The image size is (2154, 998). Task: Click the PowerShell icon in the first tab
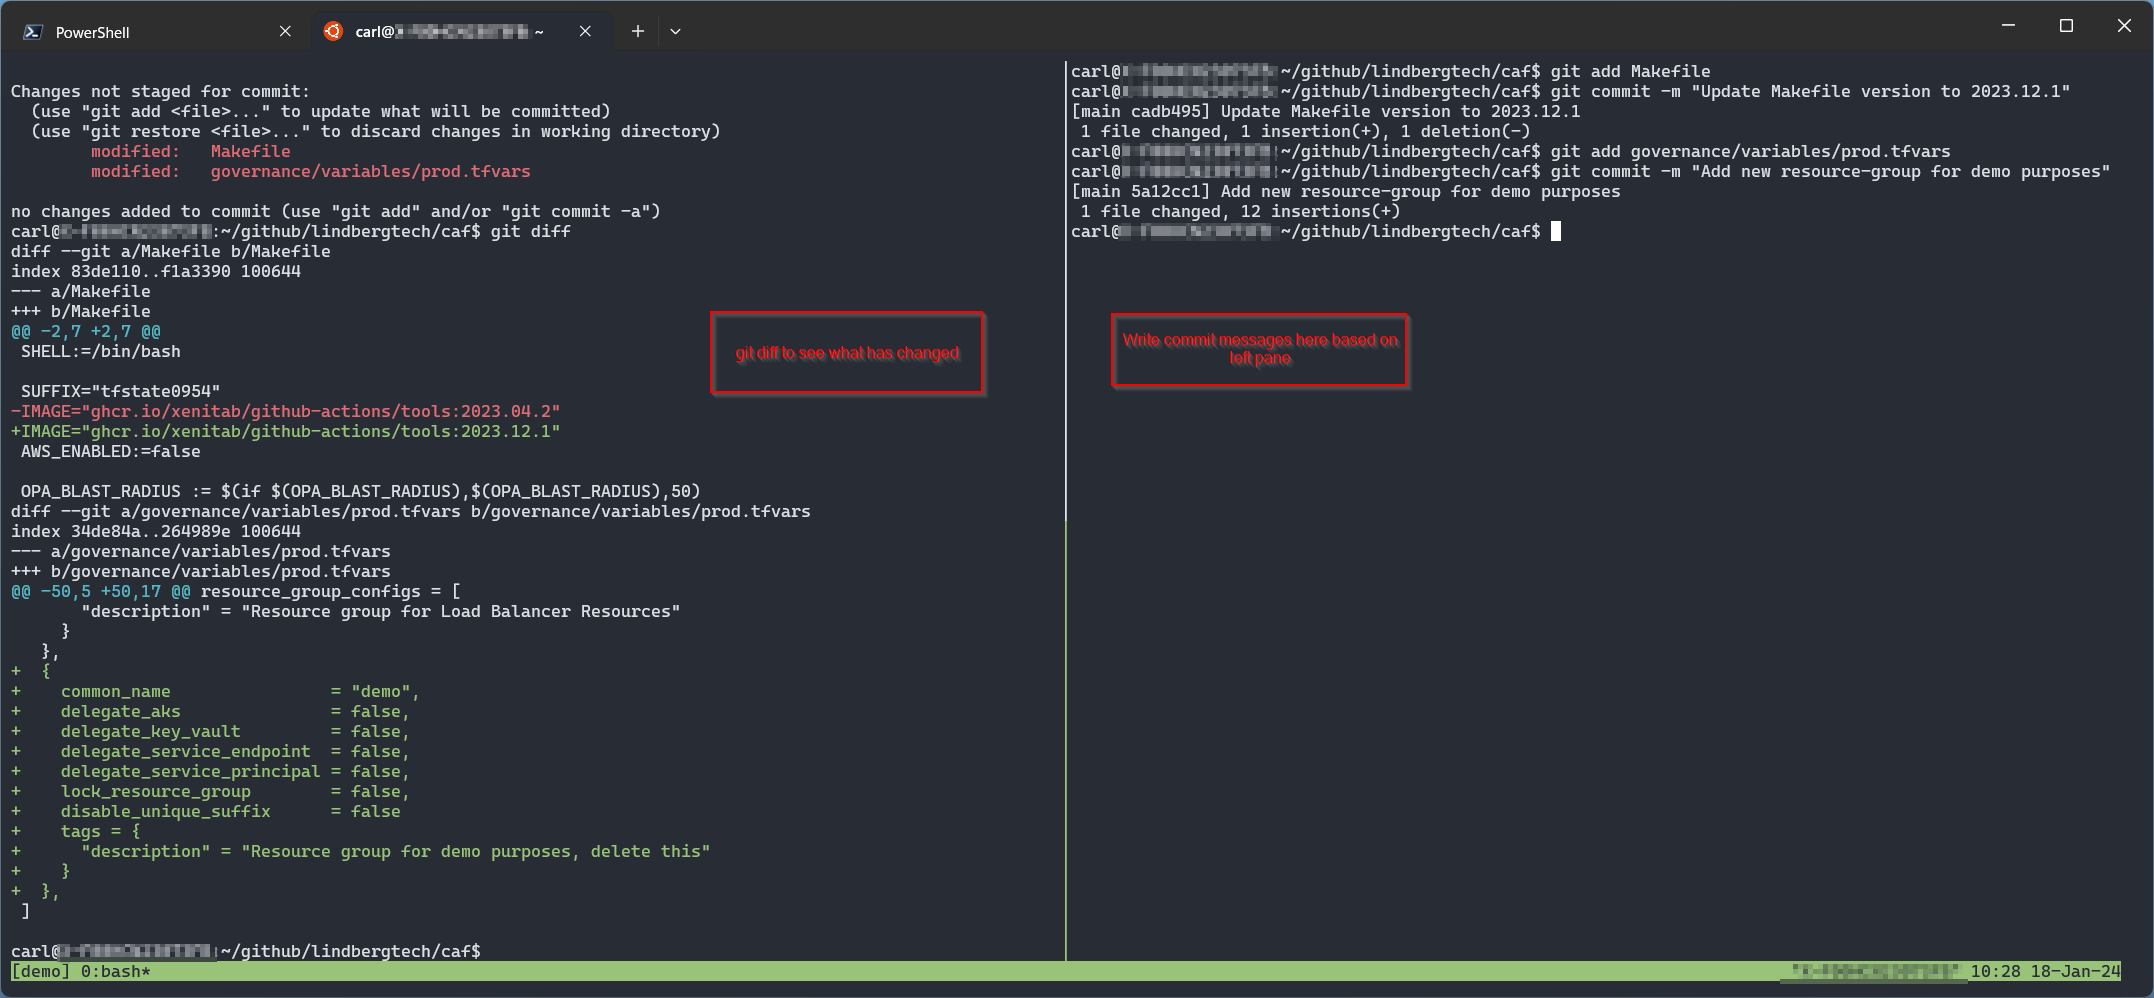click(33, 32)
